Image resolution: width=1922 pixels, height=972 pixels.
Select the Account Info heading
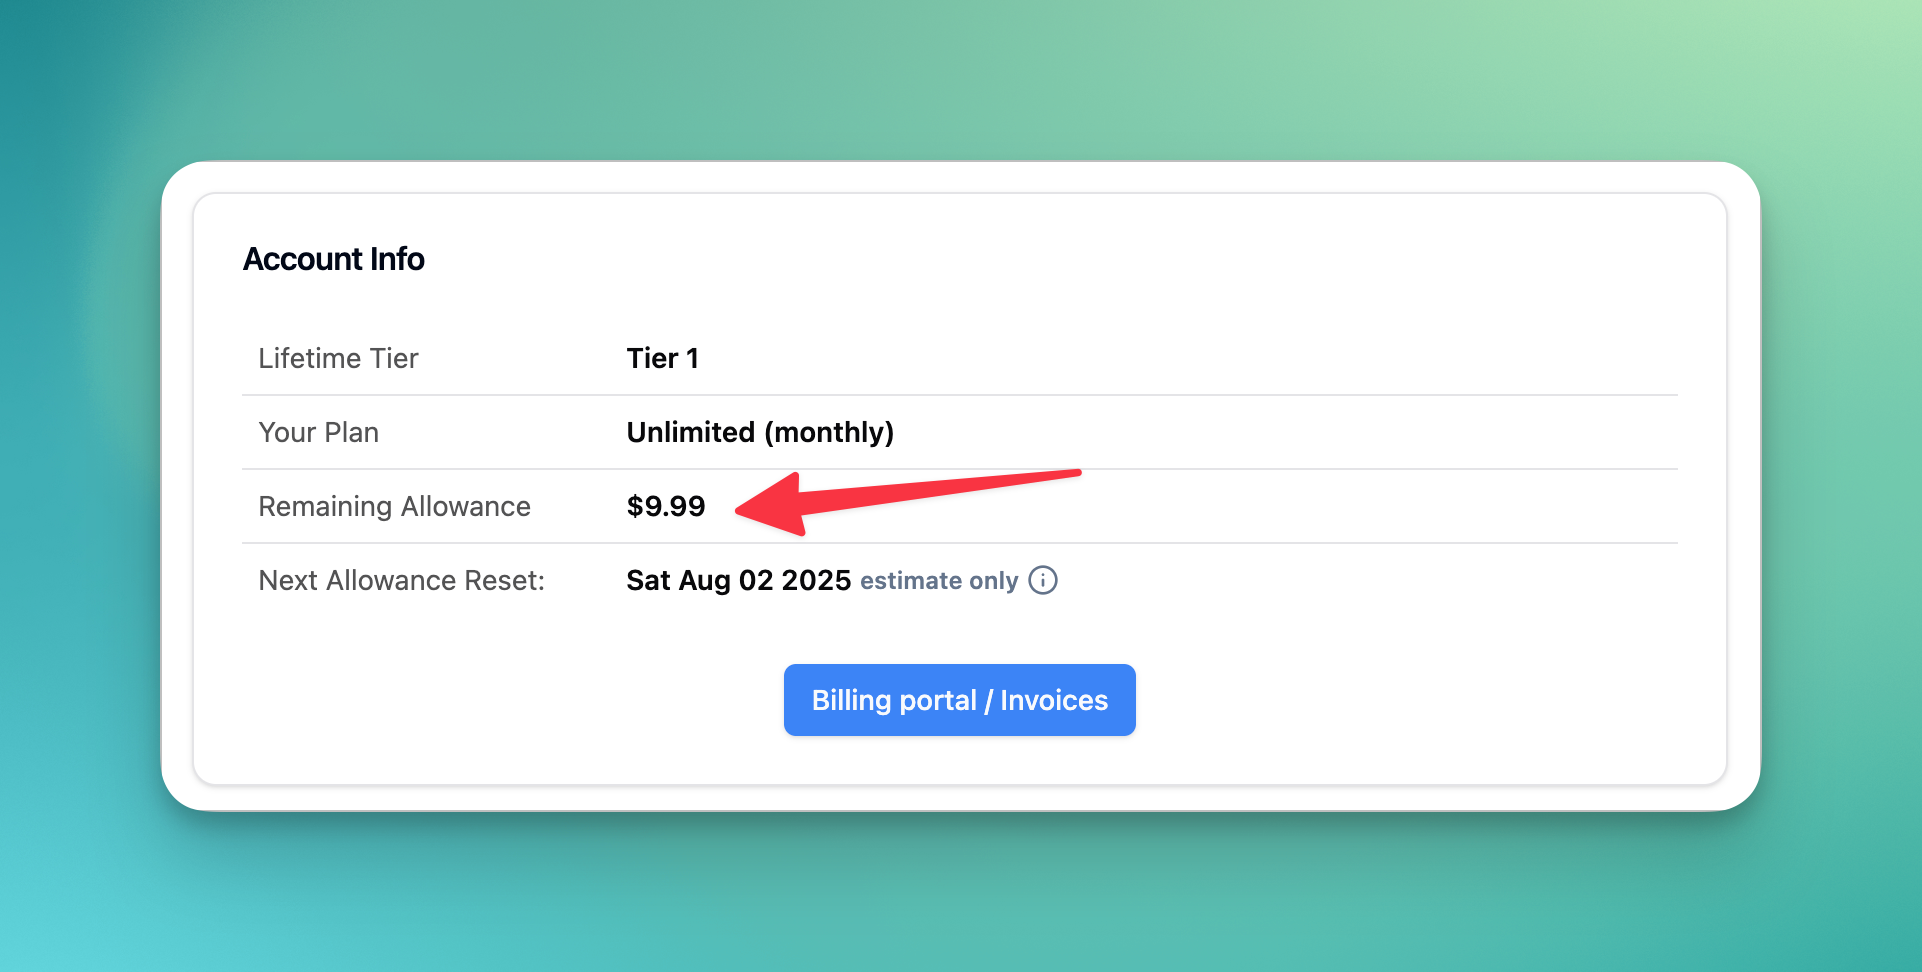(x=334, y=259)
